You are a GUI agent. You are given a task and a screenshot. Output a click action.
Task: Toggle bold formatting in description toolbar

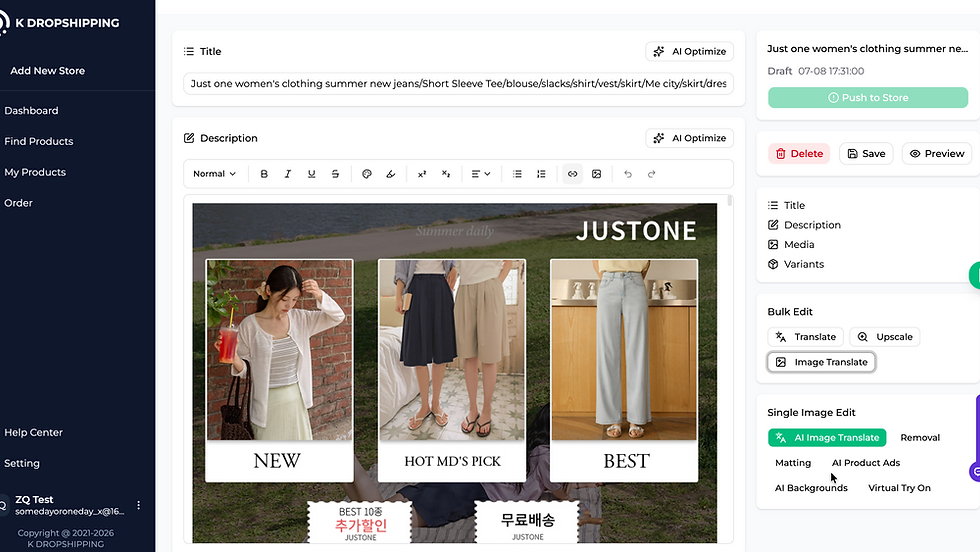click(264, 174)
